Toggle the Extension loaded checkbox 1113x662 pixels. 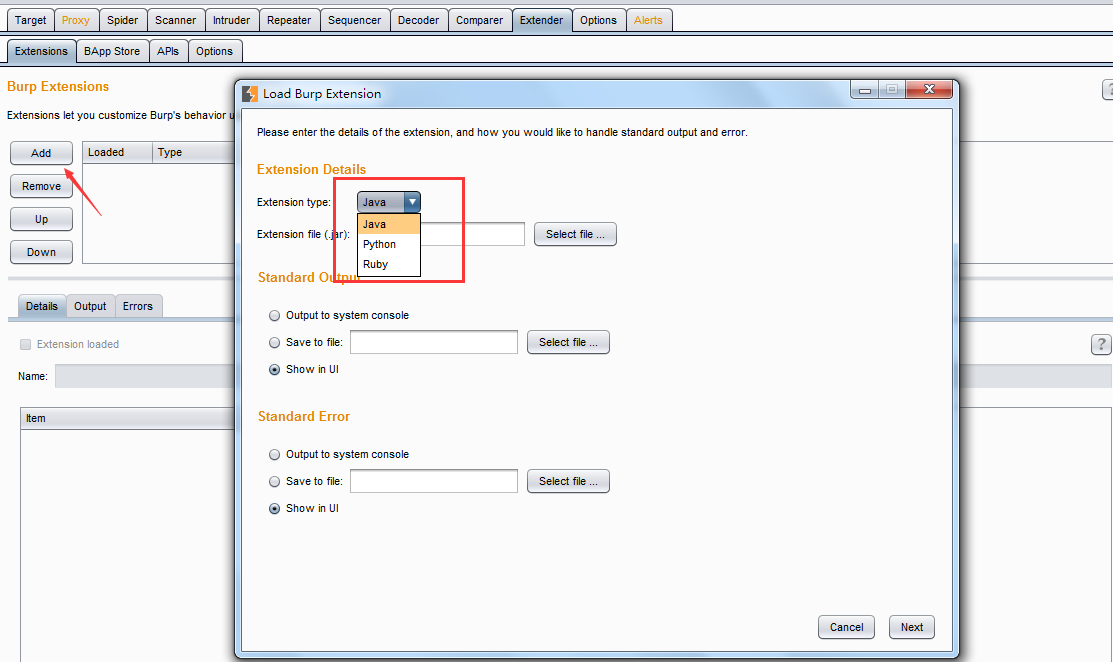[x=26, y=344]
